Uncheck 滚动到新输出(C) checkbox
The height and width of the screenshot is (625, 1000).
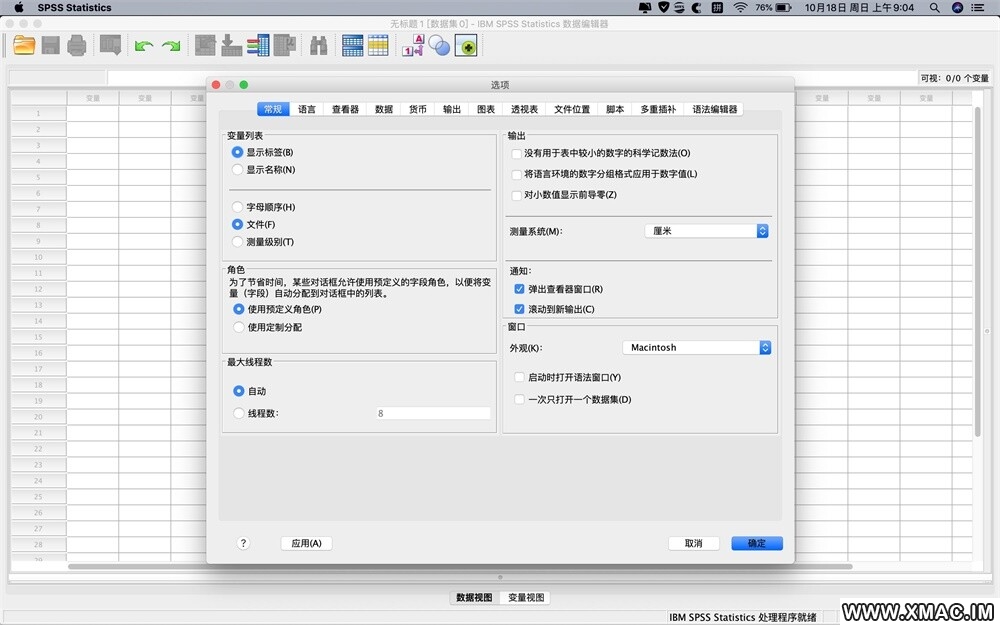[519, 309]
